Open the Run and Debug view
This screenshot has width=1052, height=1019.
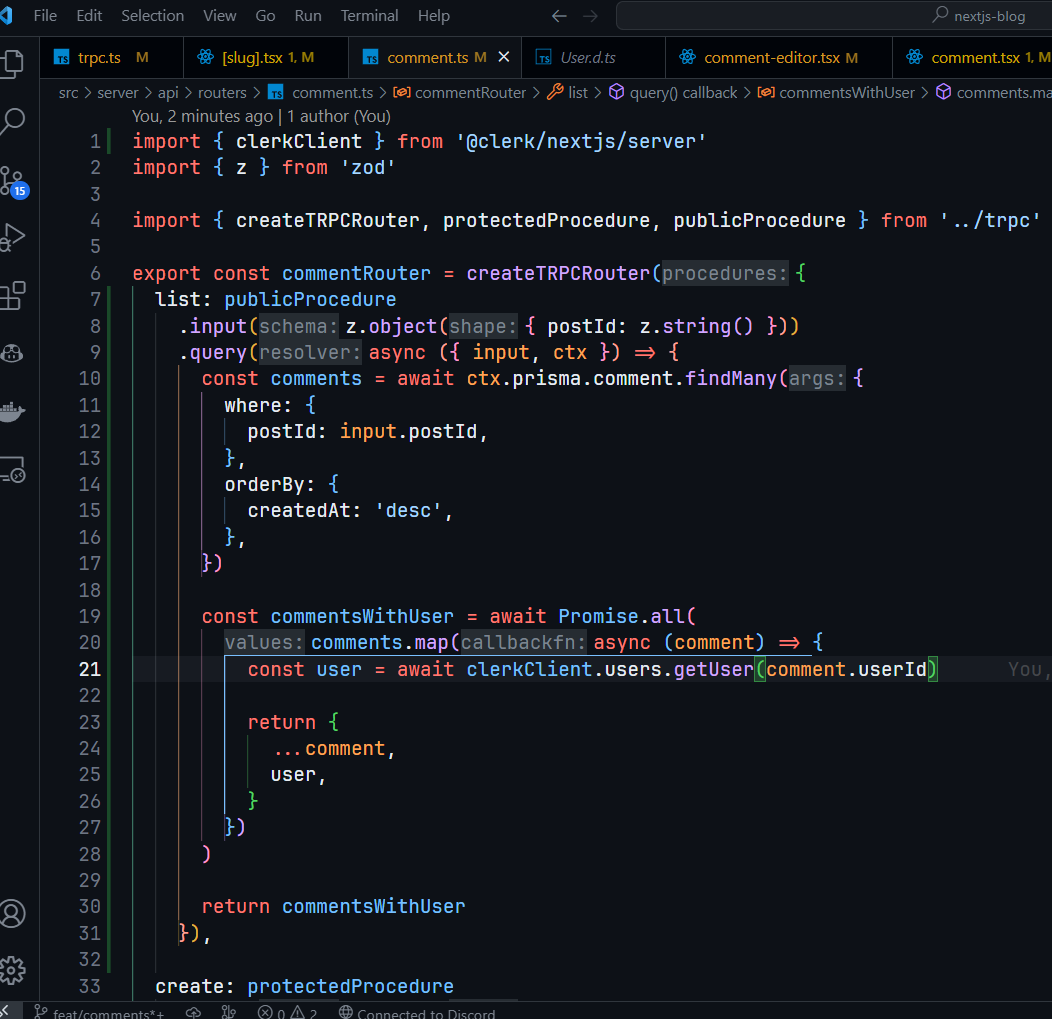point(14,238)
